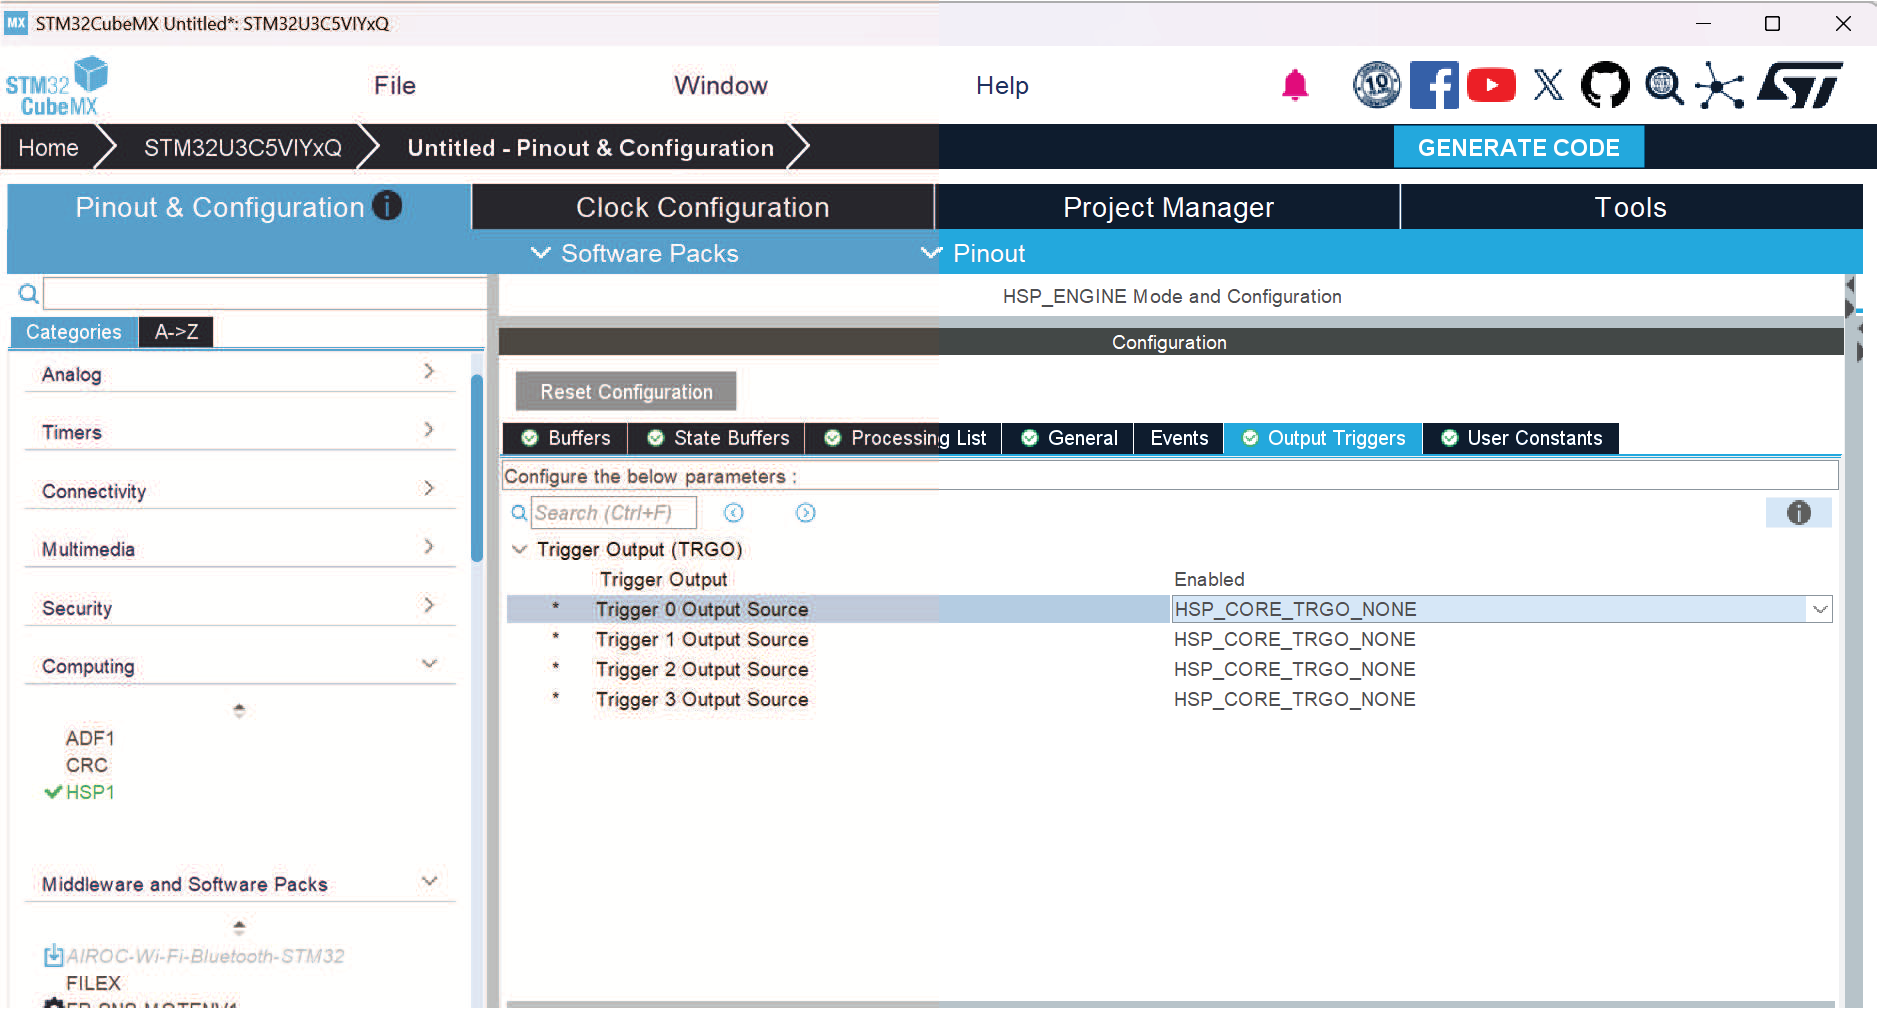Image resolution: width=1878 pixels, height=1009 pixels.
Task: Select AIROC-Wi-Fi-Bluetooth-STM32 pack entry
Action: (x=205, y=956)
